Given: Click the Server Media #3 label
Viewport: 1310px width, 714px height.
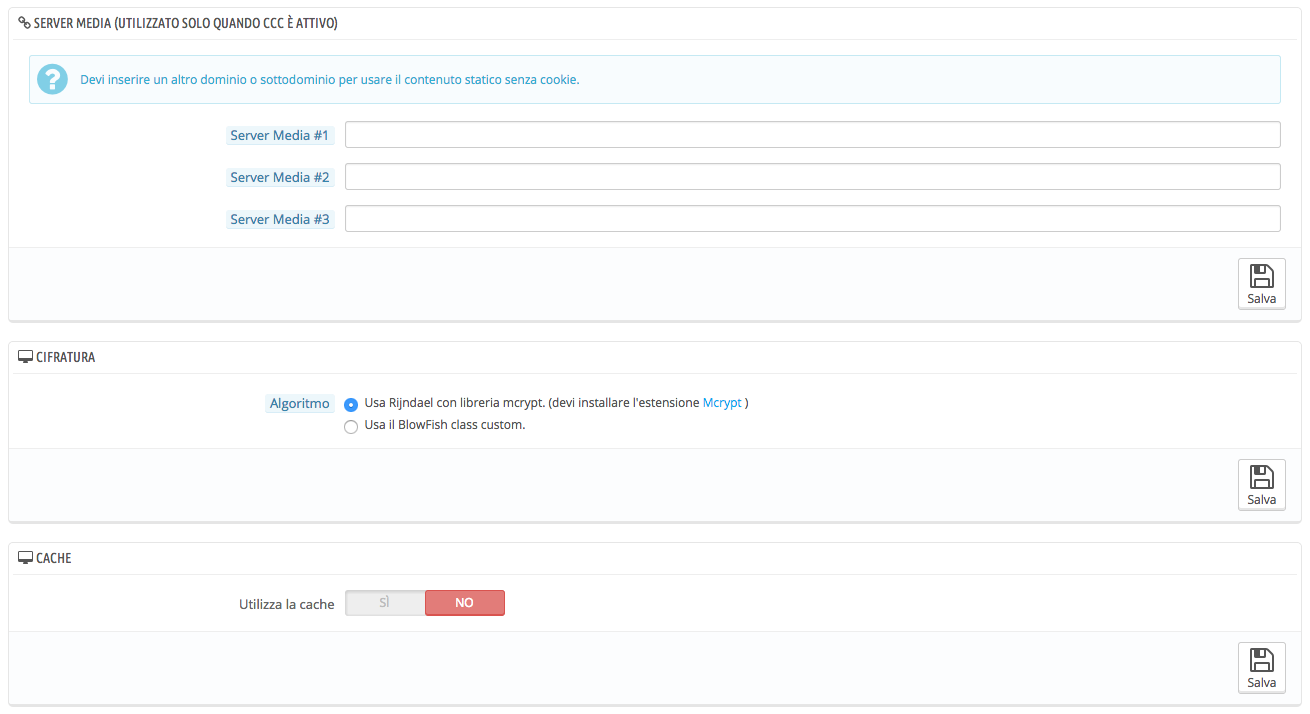Looking at the screenshot, I should [x=279, y=219].
